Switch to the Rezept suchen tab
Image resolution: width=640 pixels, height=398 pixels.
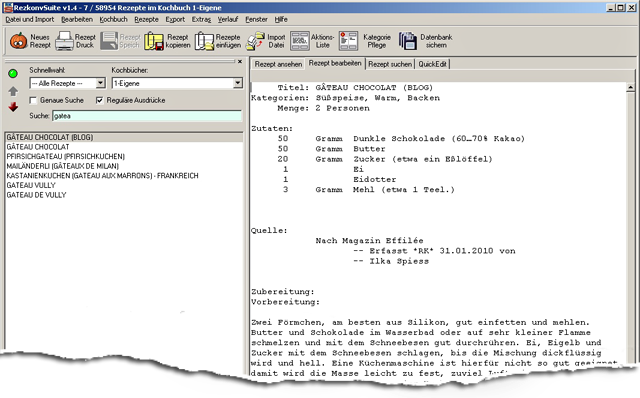(x=390, y=64)
